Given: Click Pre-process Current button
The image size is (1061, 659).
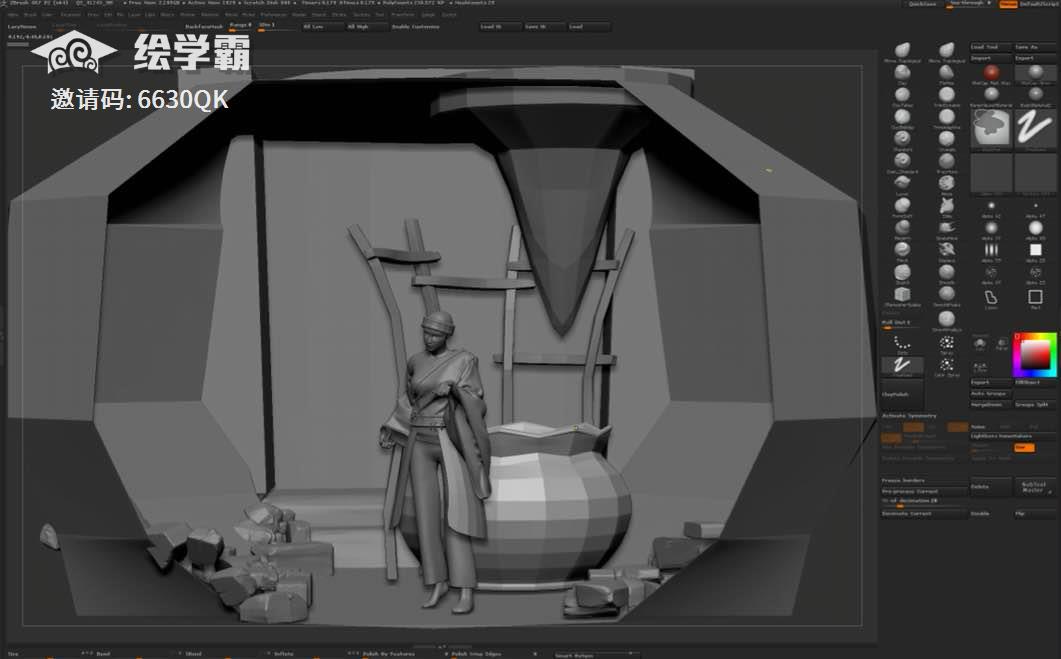Looking at the screenshot, I should click(924, 491).
